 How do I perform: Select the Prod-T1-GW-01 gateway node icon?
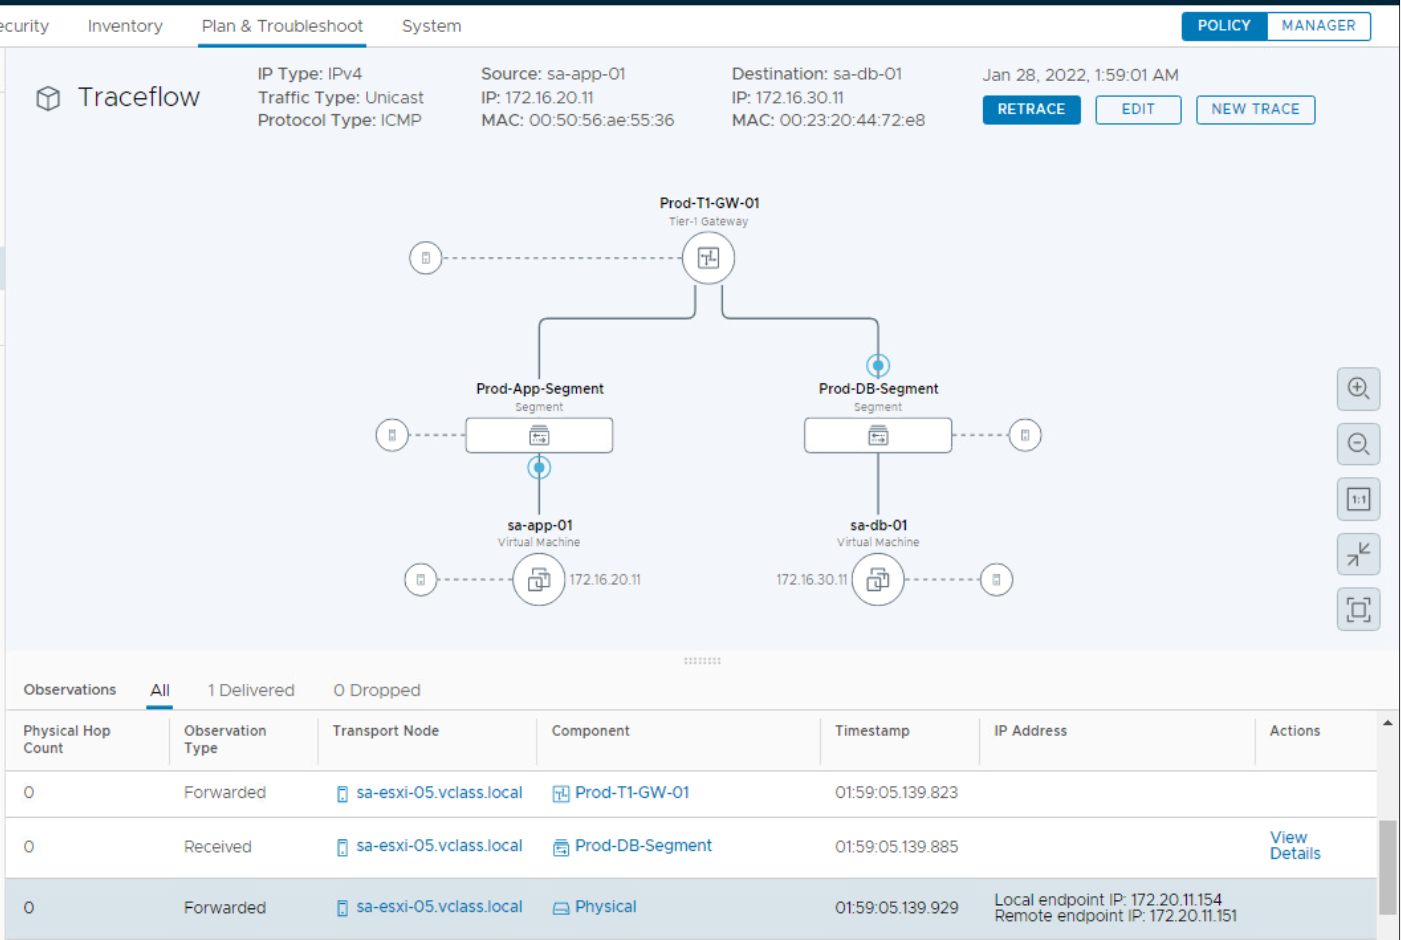708,258
